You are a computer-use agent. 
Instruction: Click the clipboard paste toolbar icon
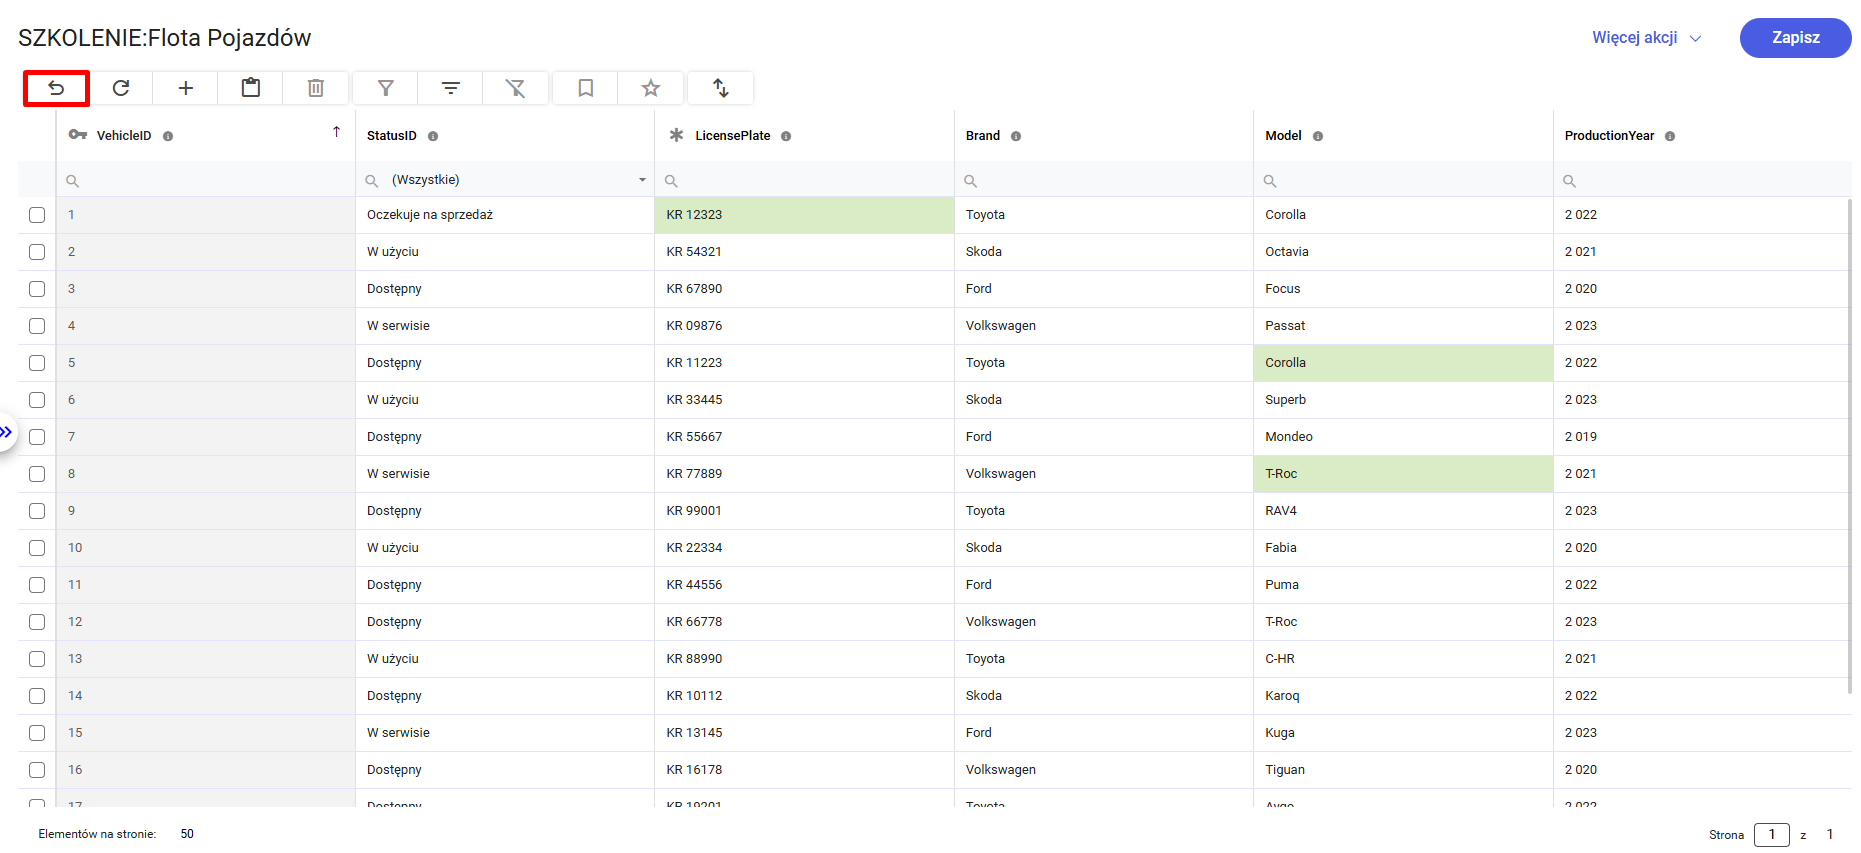coord(251,88)
